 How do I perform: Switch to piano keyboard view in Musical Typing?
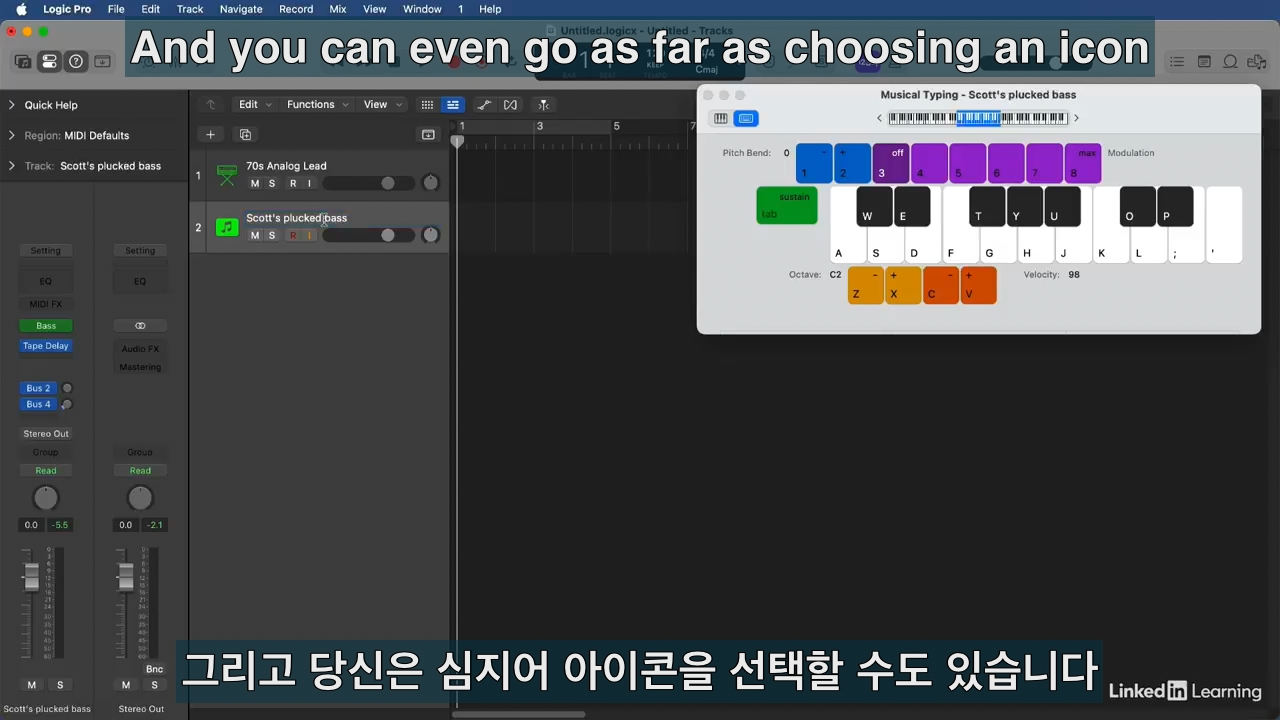(x=720, y=118)
